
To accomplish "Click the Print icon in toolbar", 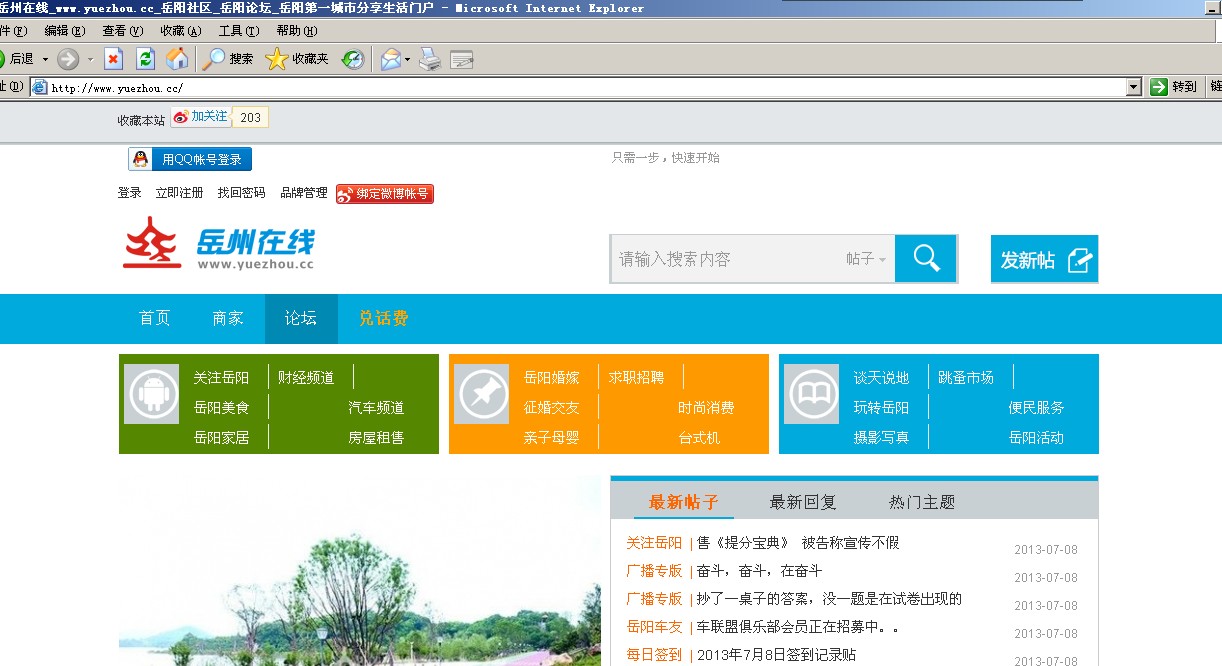I will [x=430, y=59].
